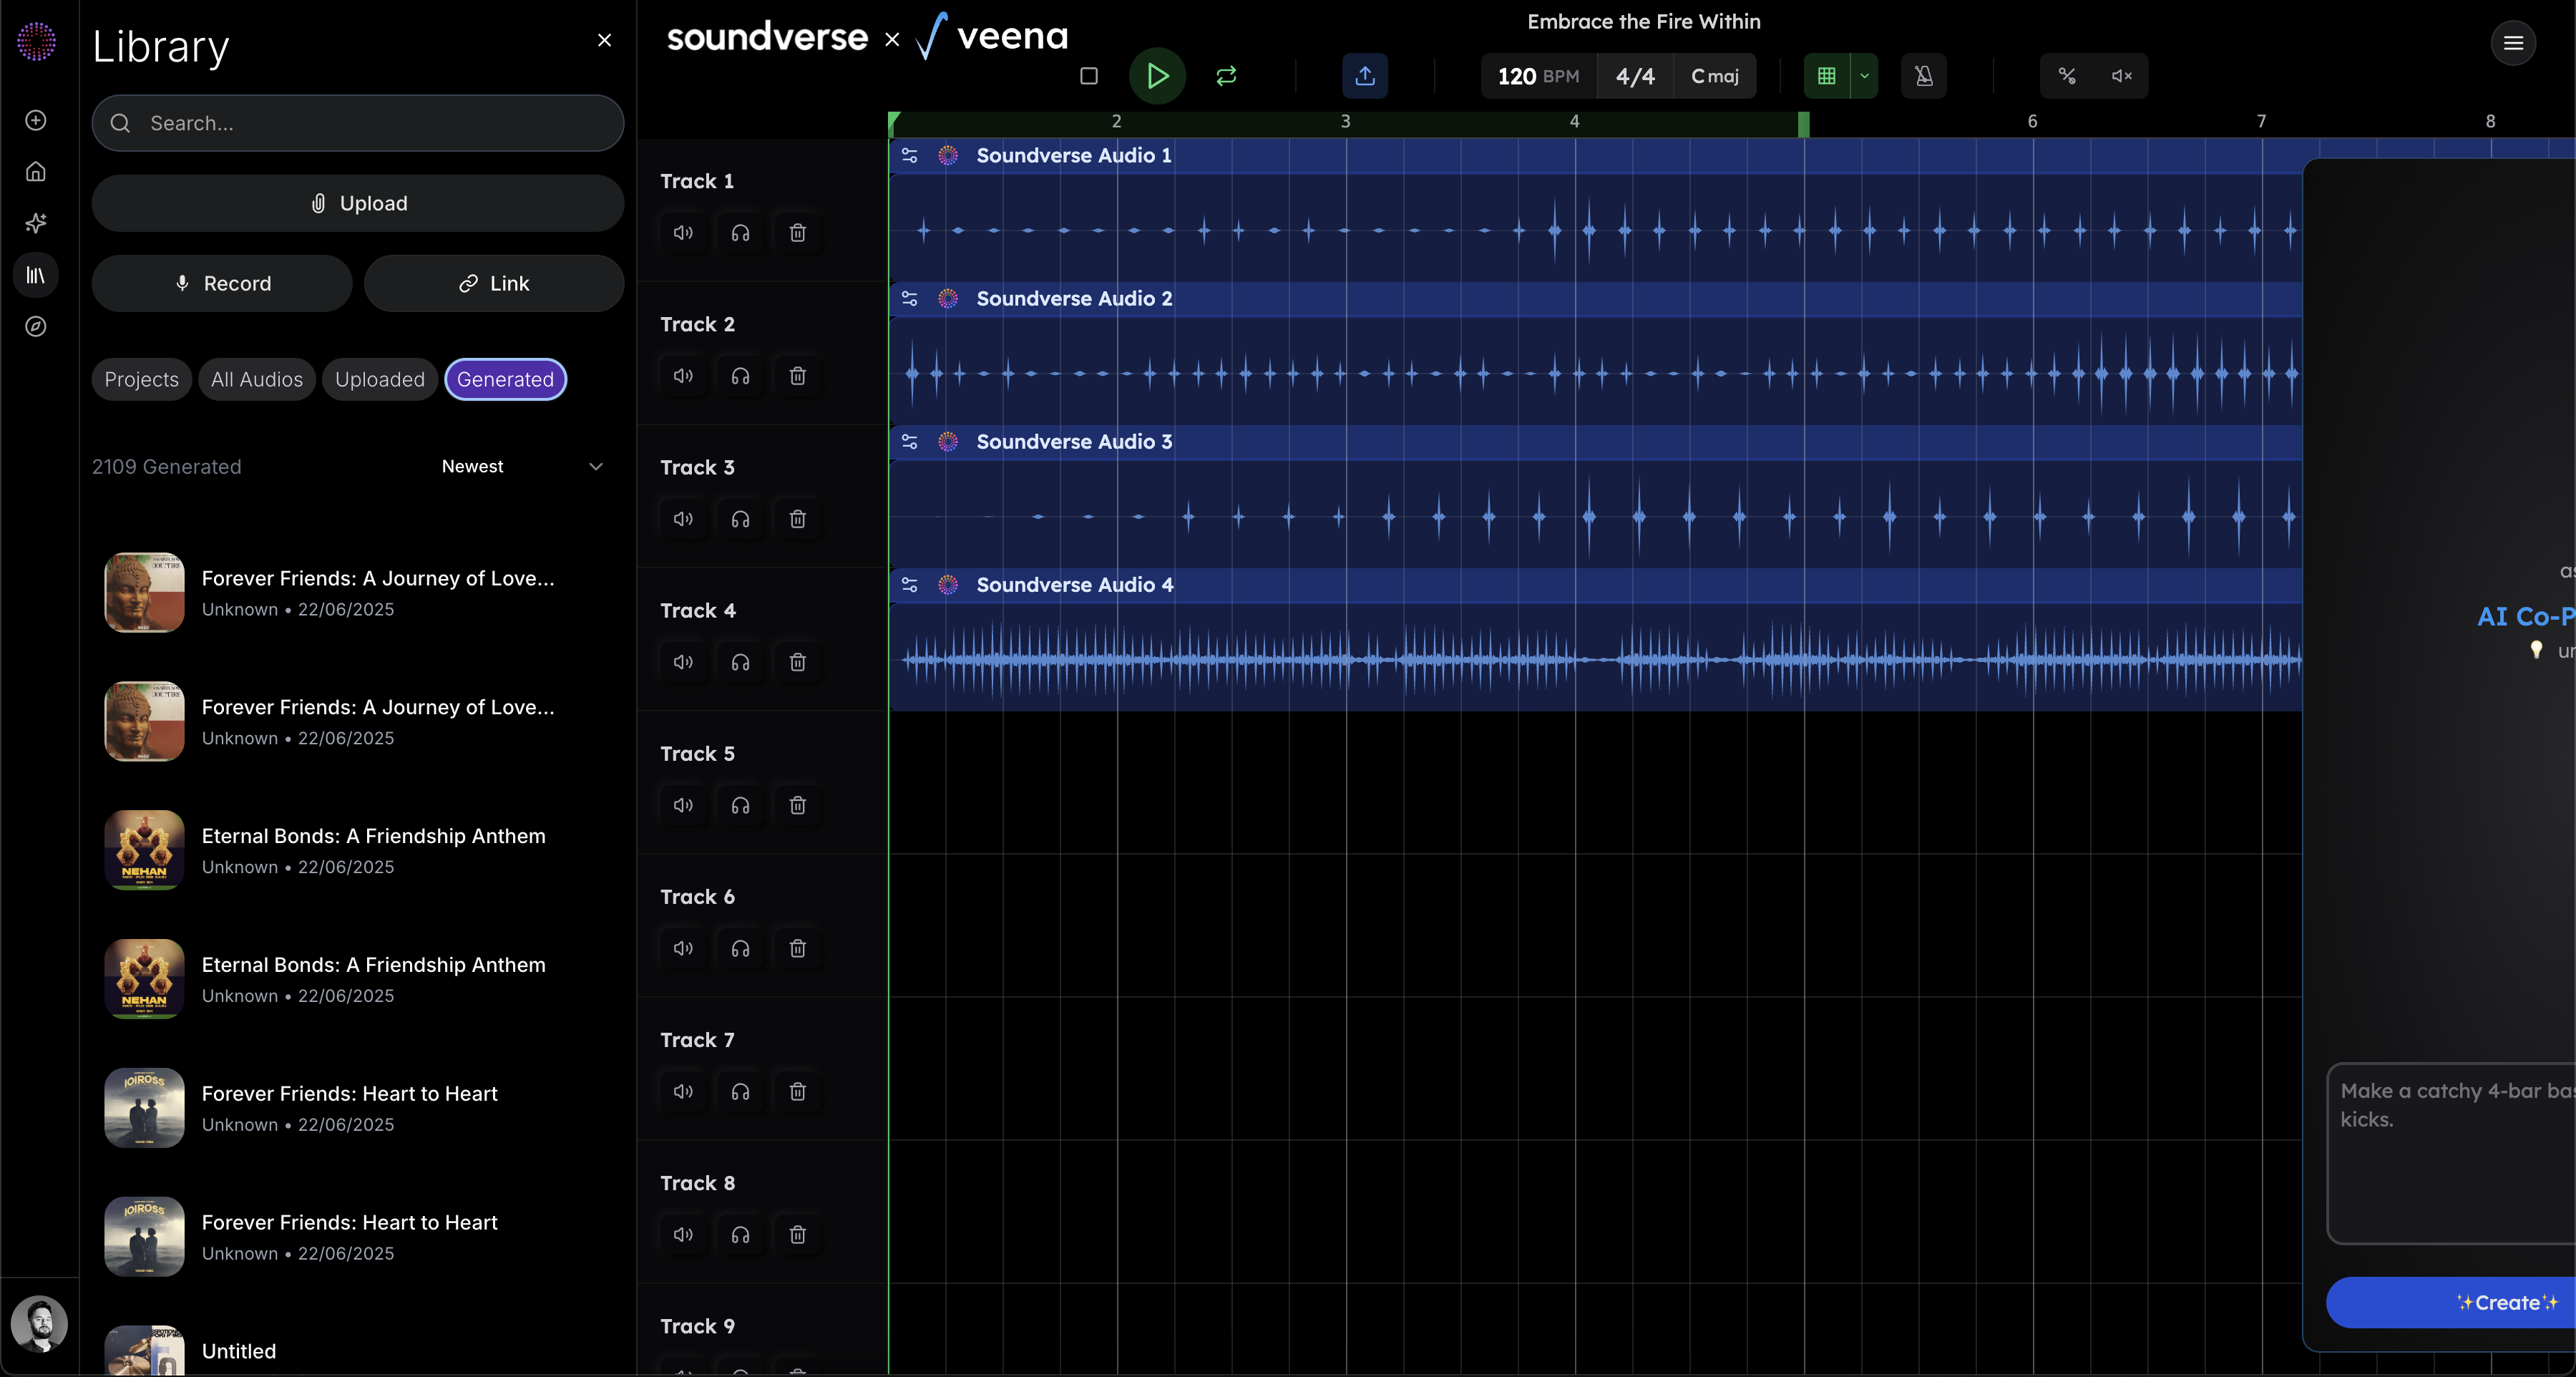Image resolution: width=2576 pixels, height=1377 pixels.
Task: Switch to the All Audios tab
Action: pyautogui.click(x=257, y=379)
